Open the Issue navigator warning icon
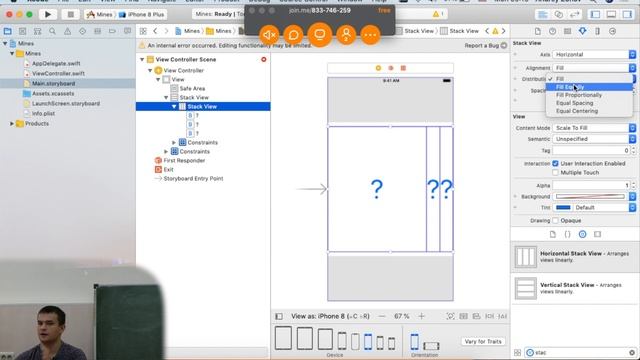 (67, 31)
